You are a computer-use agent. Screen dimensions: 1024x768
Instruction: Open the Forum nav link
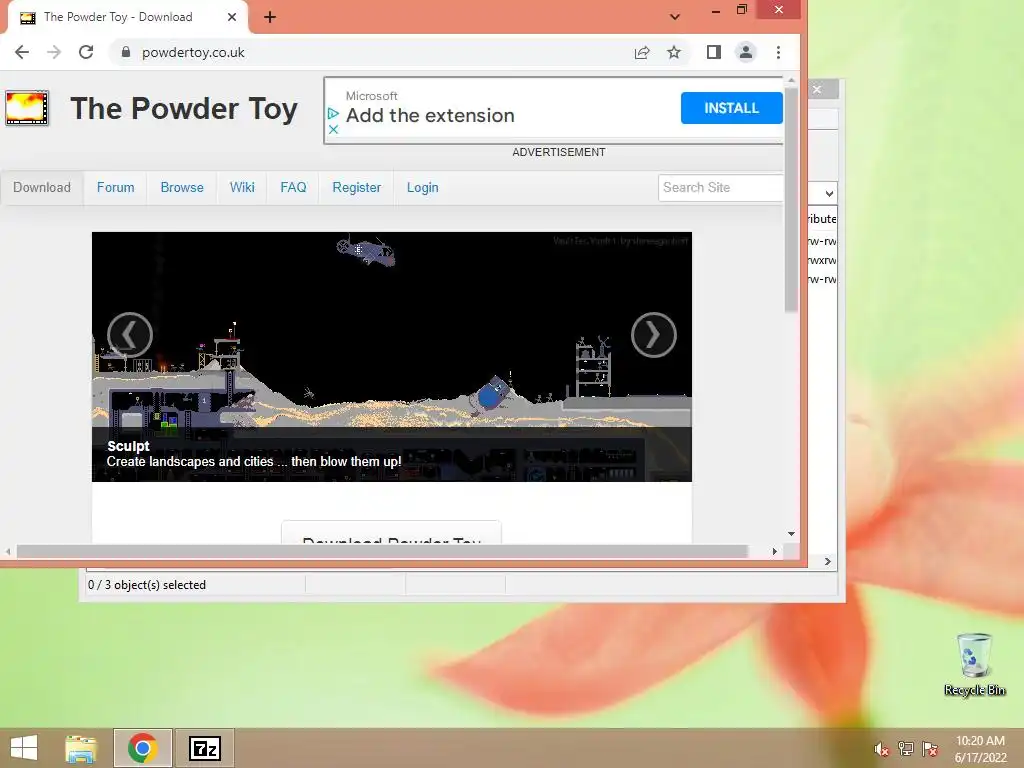pyautogui.click(x=116, y=187)
